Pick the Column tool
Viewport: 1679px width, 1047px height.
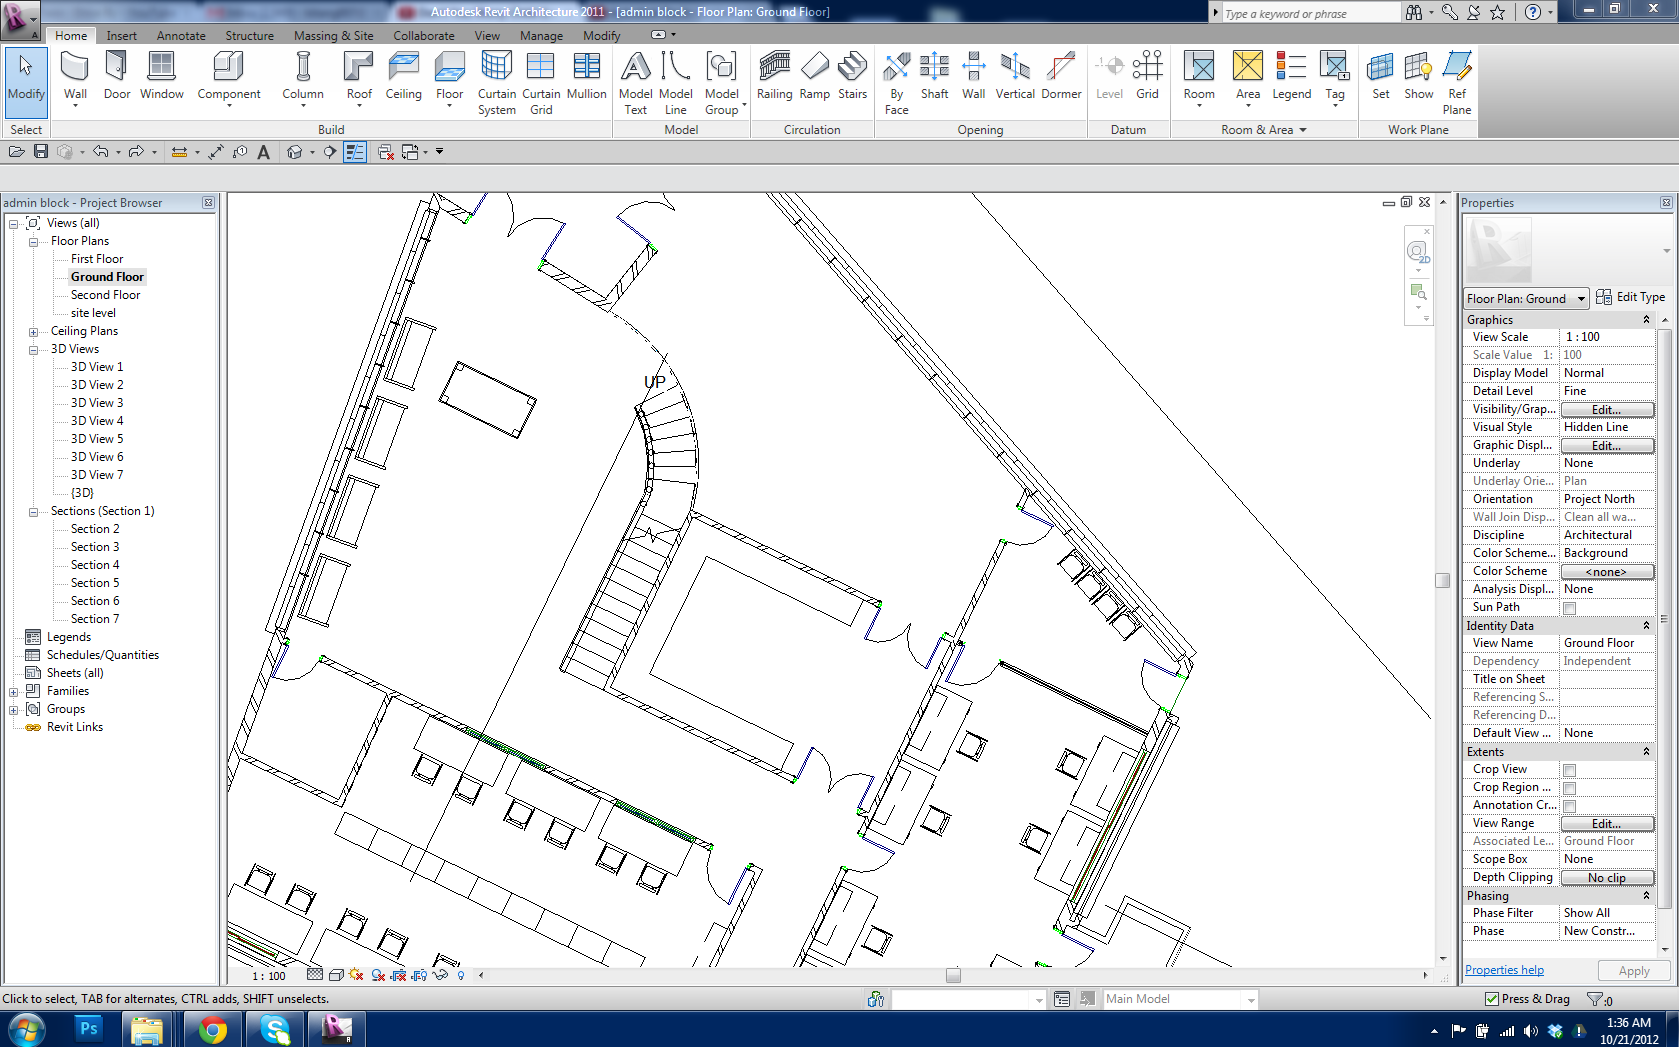pyautogui.click(x=302, y=77)
